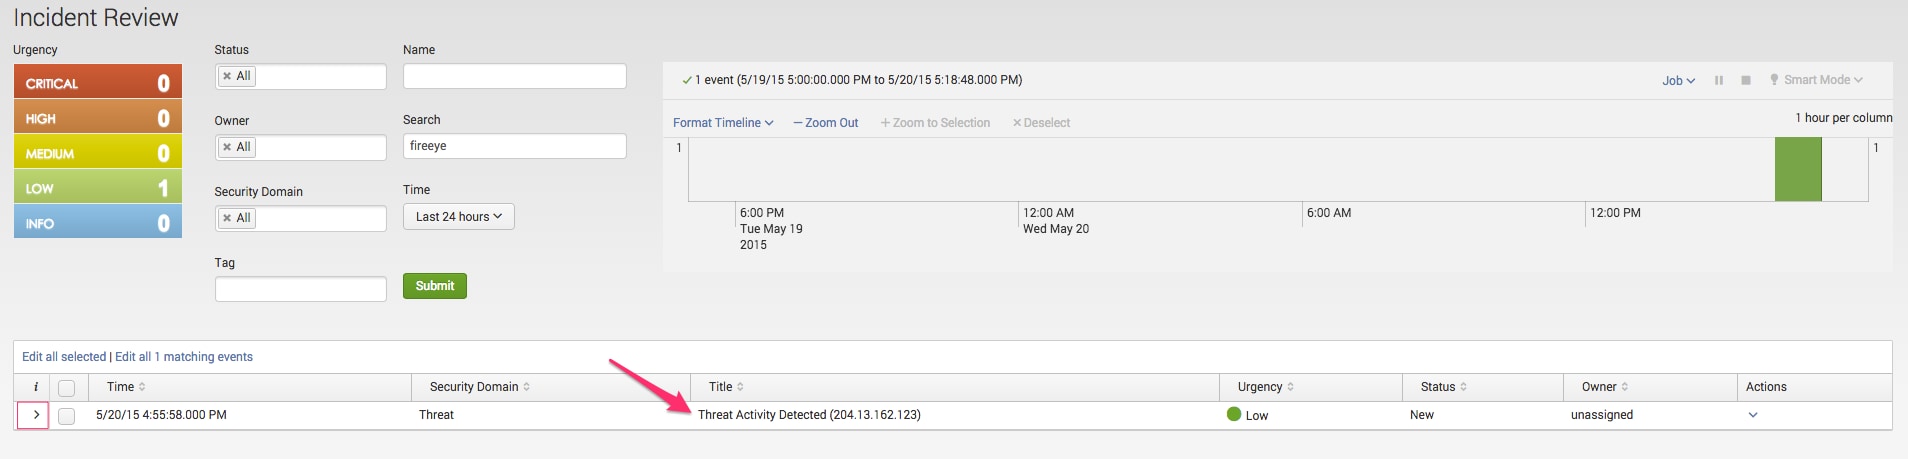Click the Security Domain filter field
The image size is (1908, 459).
coord(301,218)
